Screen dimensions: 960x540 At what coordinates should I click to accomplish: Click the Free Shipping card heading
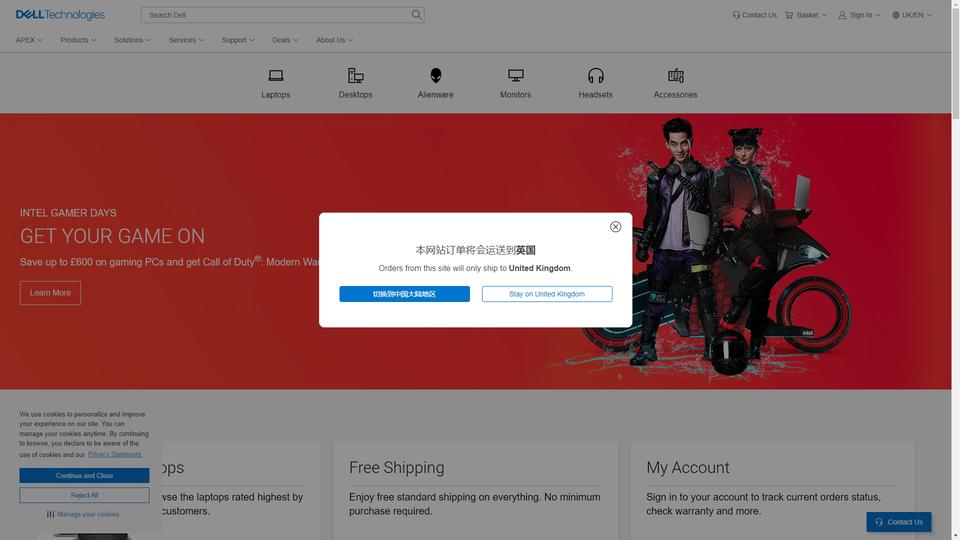click(x=397, y=467)
